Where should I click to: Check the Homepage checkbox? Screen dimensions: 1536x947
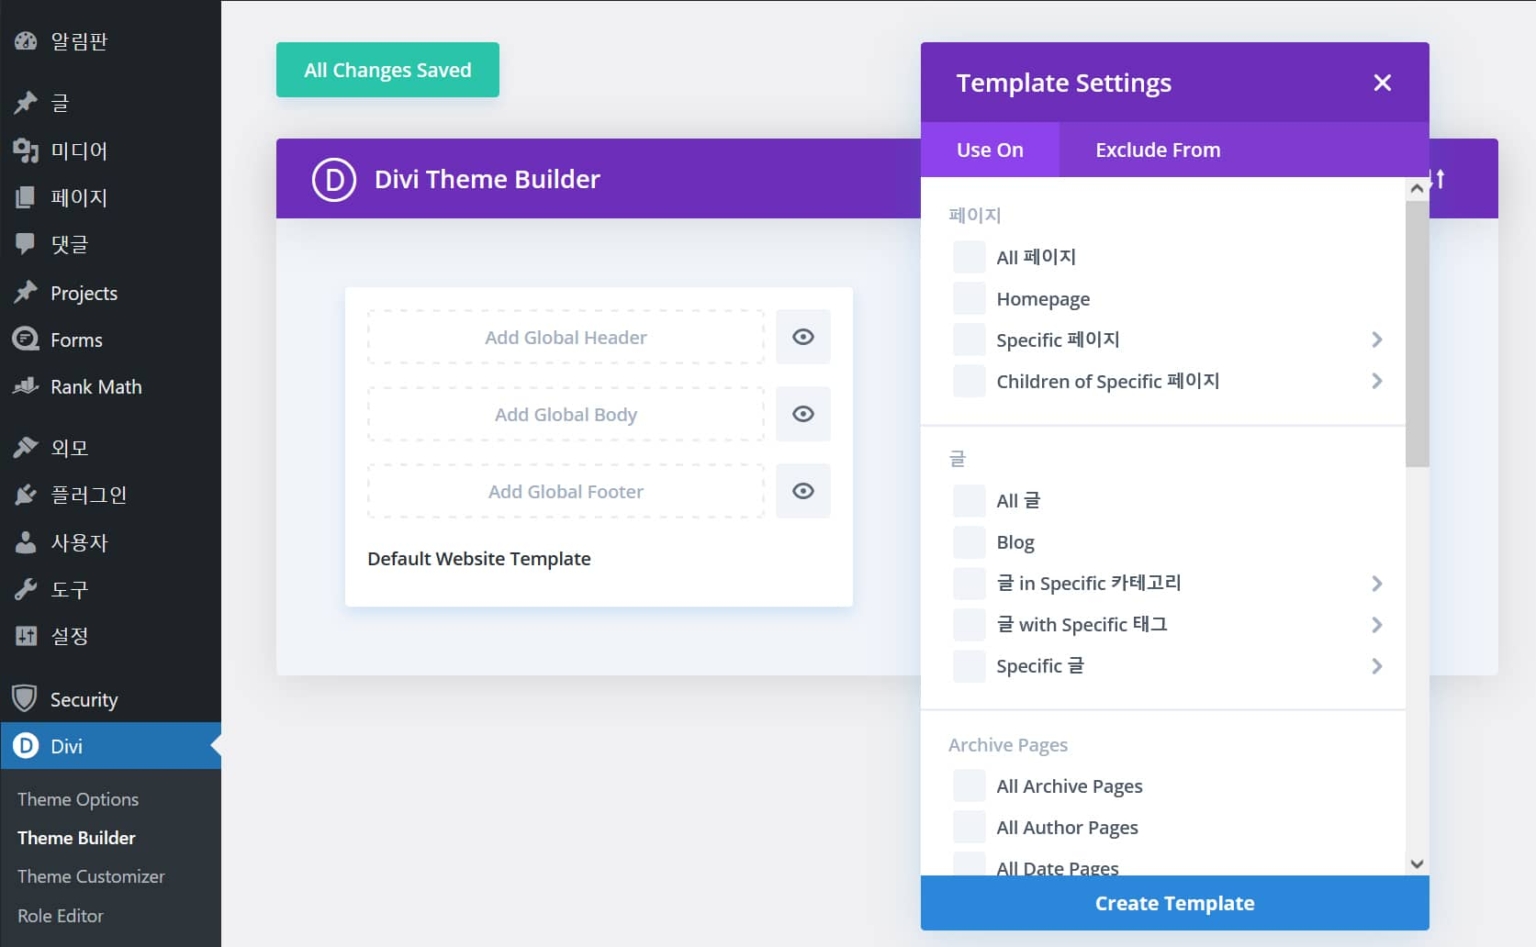[x=969, y=298]
